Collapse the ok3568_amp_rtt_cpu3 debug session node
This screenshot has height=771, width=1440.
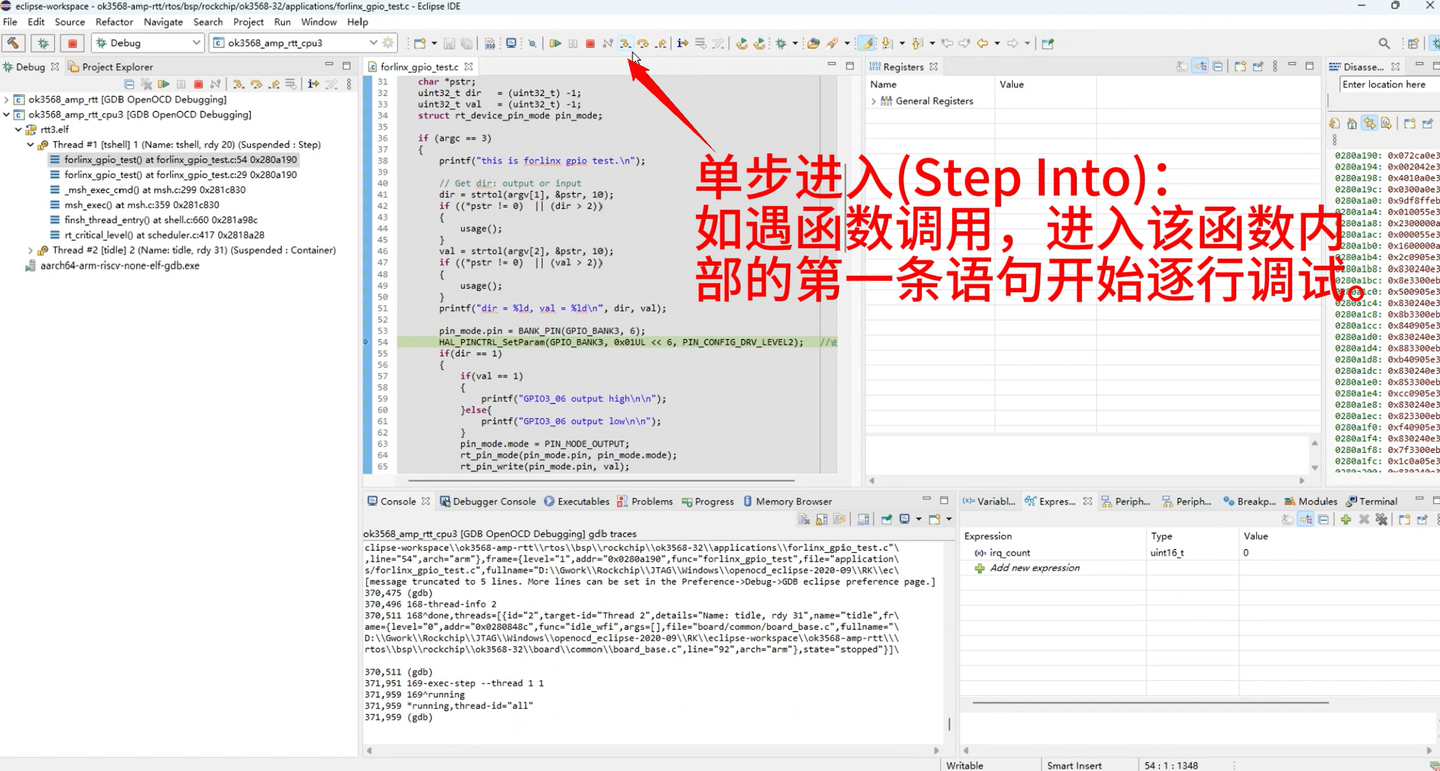pyautogui.click(x=7, y=115)
